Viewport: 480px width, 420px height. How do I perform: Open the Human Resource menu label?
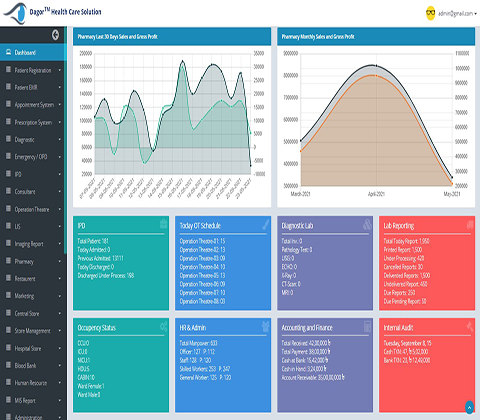[x=31, y=383]
